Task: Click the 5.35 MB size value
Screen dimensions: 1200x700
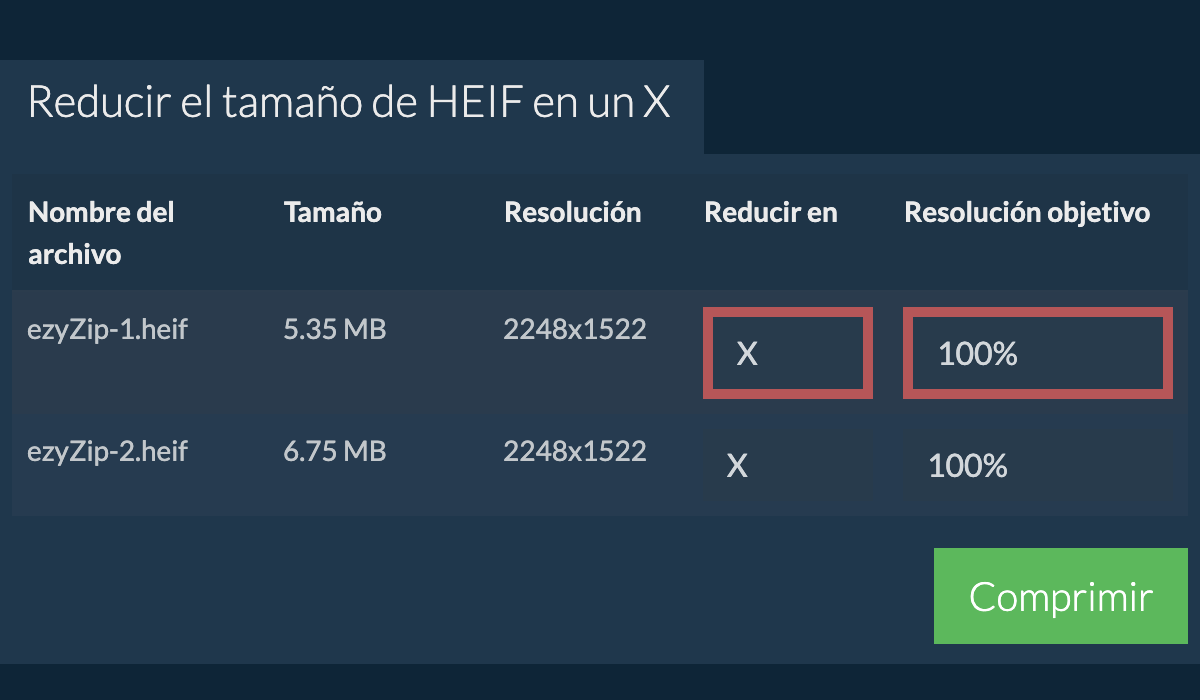Action: pyautogui.click(x=335, y=329)
